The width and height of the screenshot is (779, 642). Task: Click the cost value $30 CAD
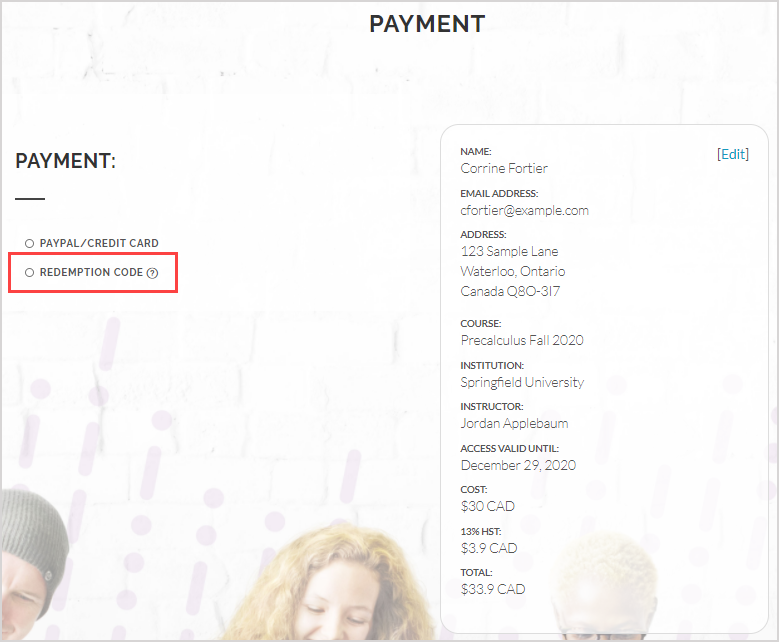click(488, 506)
